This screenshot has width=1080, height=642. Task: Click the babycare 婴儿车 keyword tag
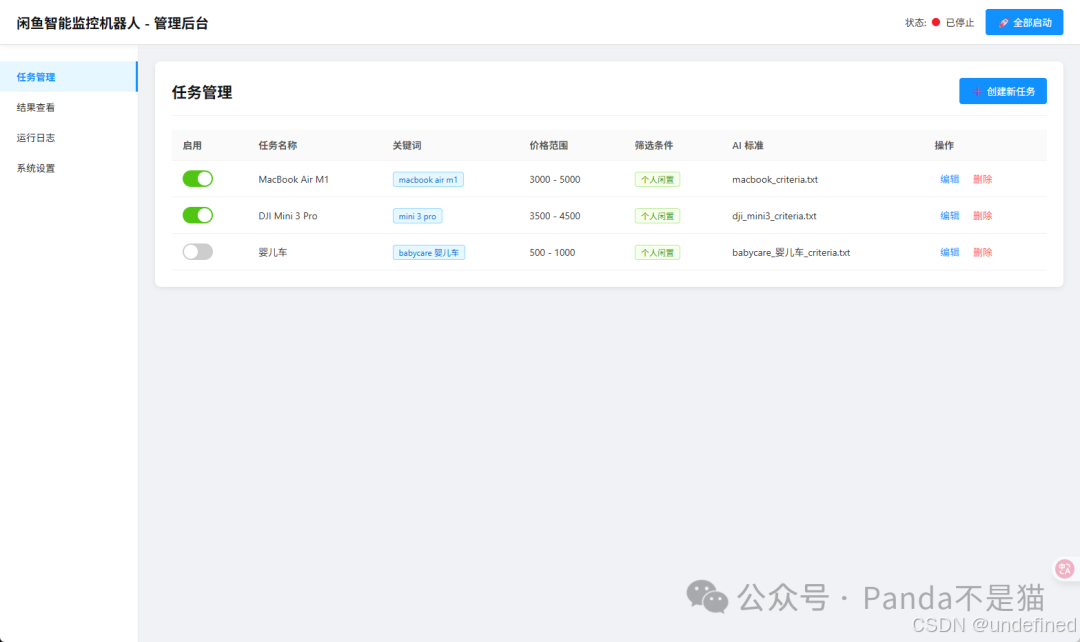pyautogui.click(x=428, y=253)
